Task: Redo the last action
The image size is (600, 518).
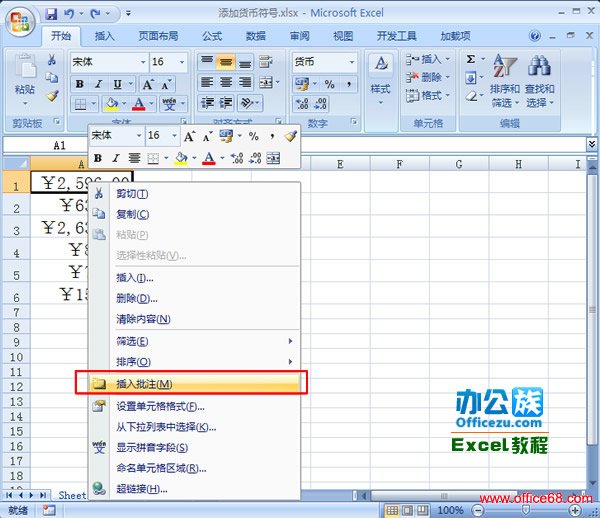Action: pos(95,14)
